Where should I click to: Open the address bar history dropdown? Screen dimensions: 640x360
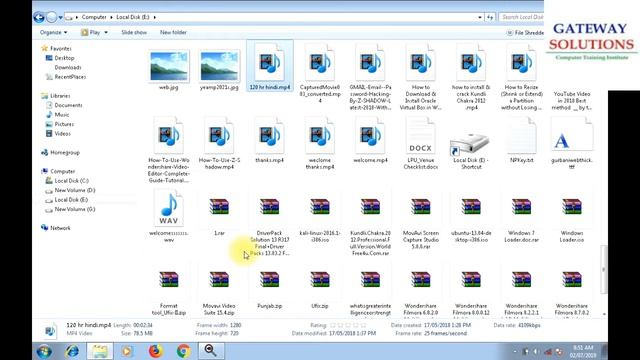click(480, 17)
